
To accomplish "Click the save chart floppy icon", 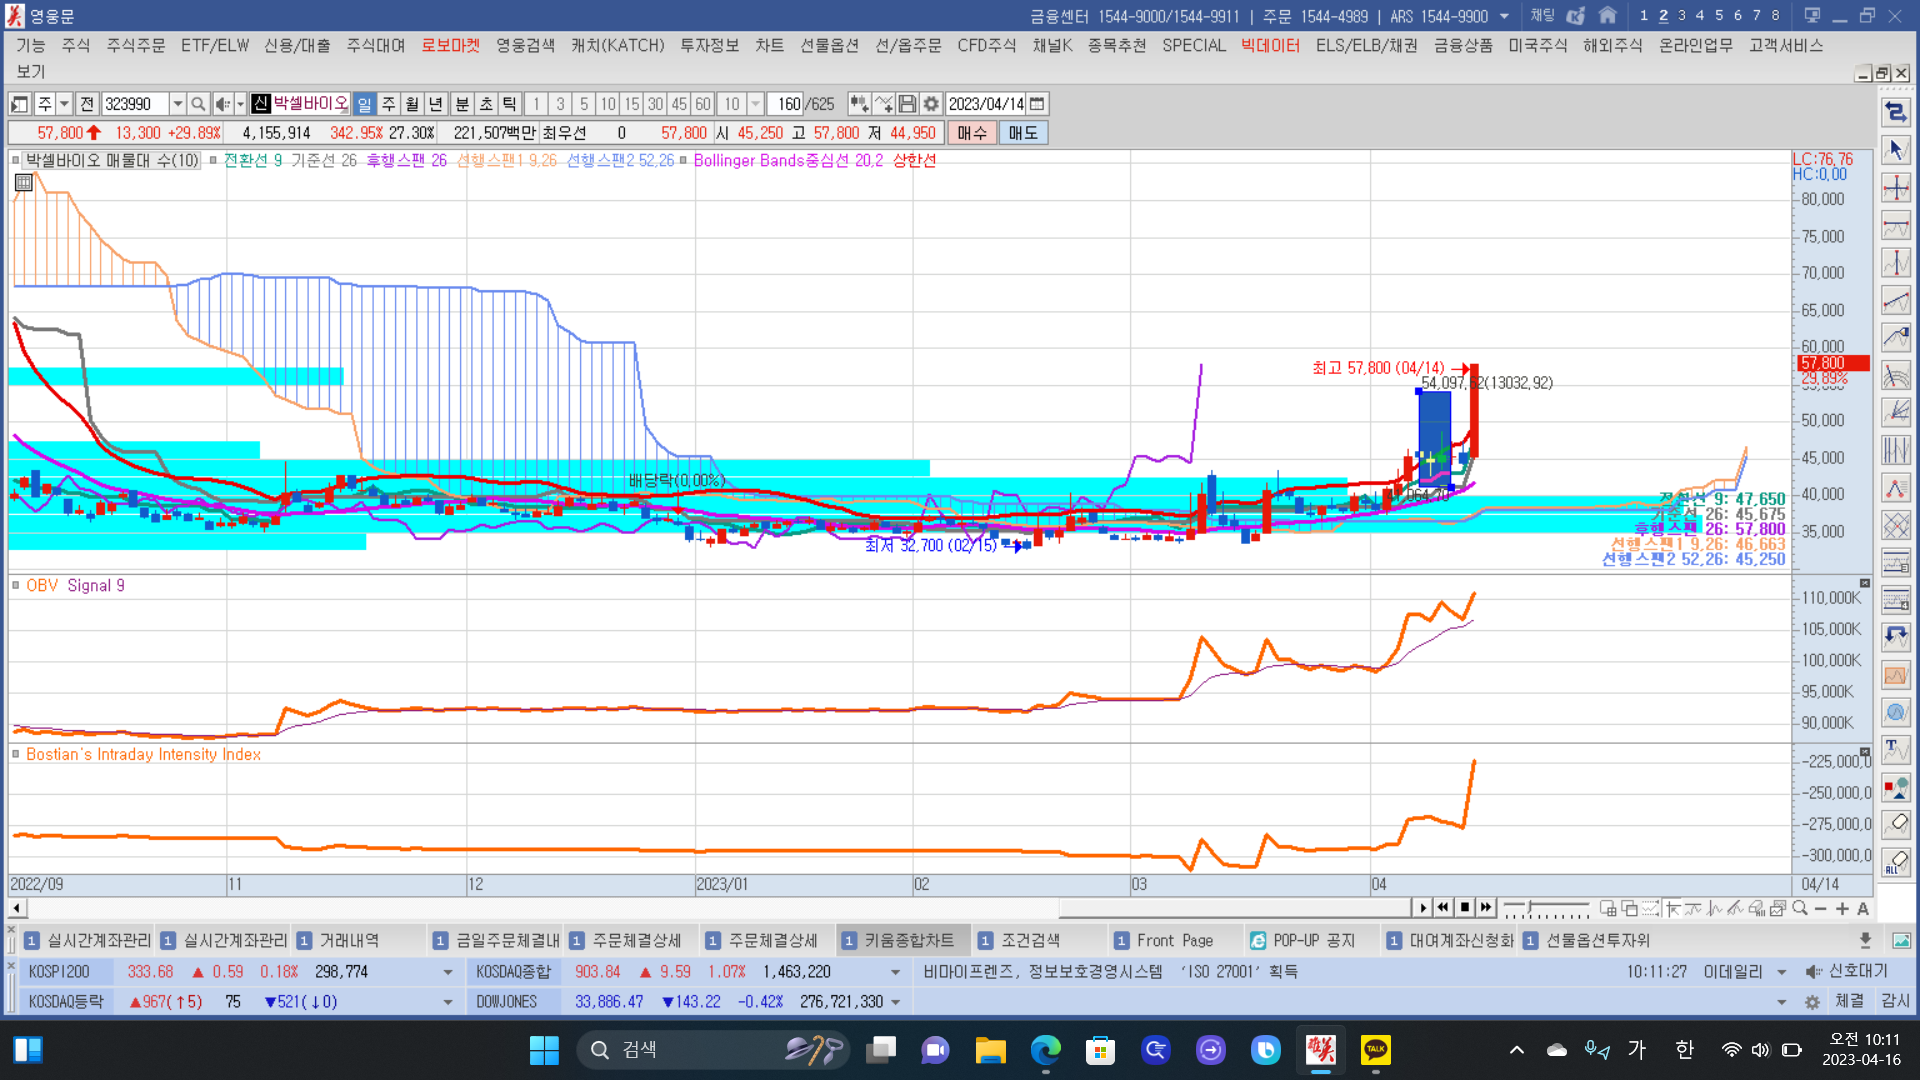I will coord(907,104).
